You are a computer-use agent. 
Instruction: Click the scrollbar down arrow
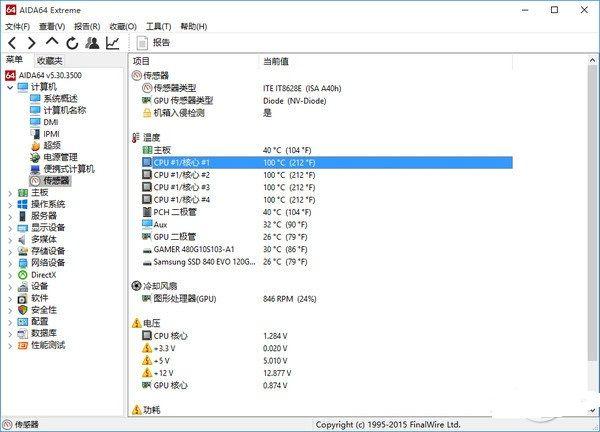point(592,411)
